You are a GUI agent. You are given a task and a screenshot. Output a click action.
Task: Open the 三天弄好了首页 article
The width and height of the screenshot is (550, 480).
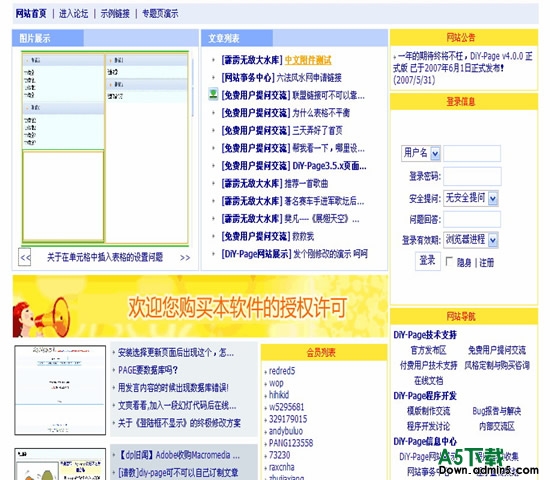317,131
